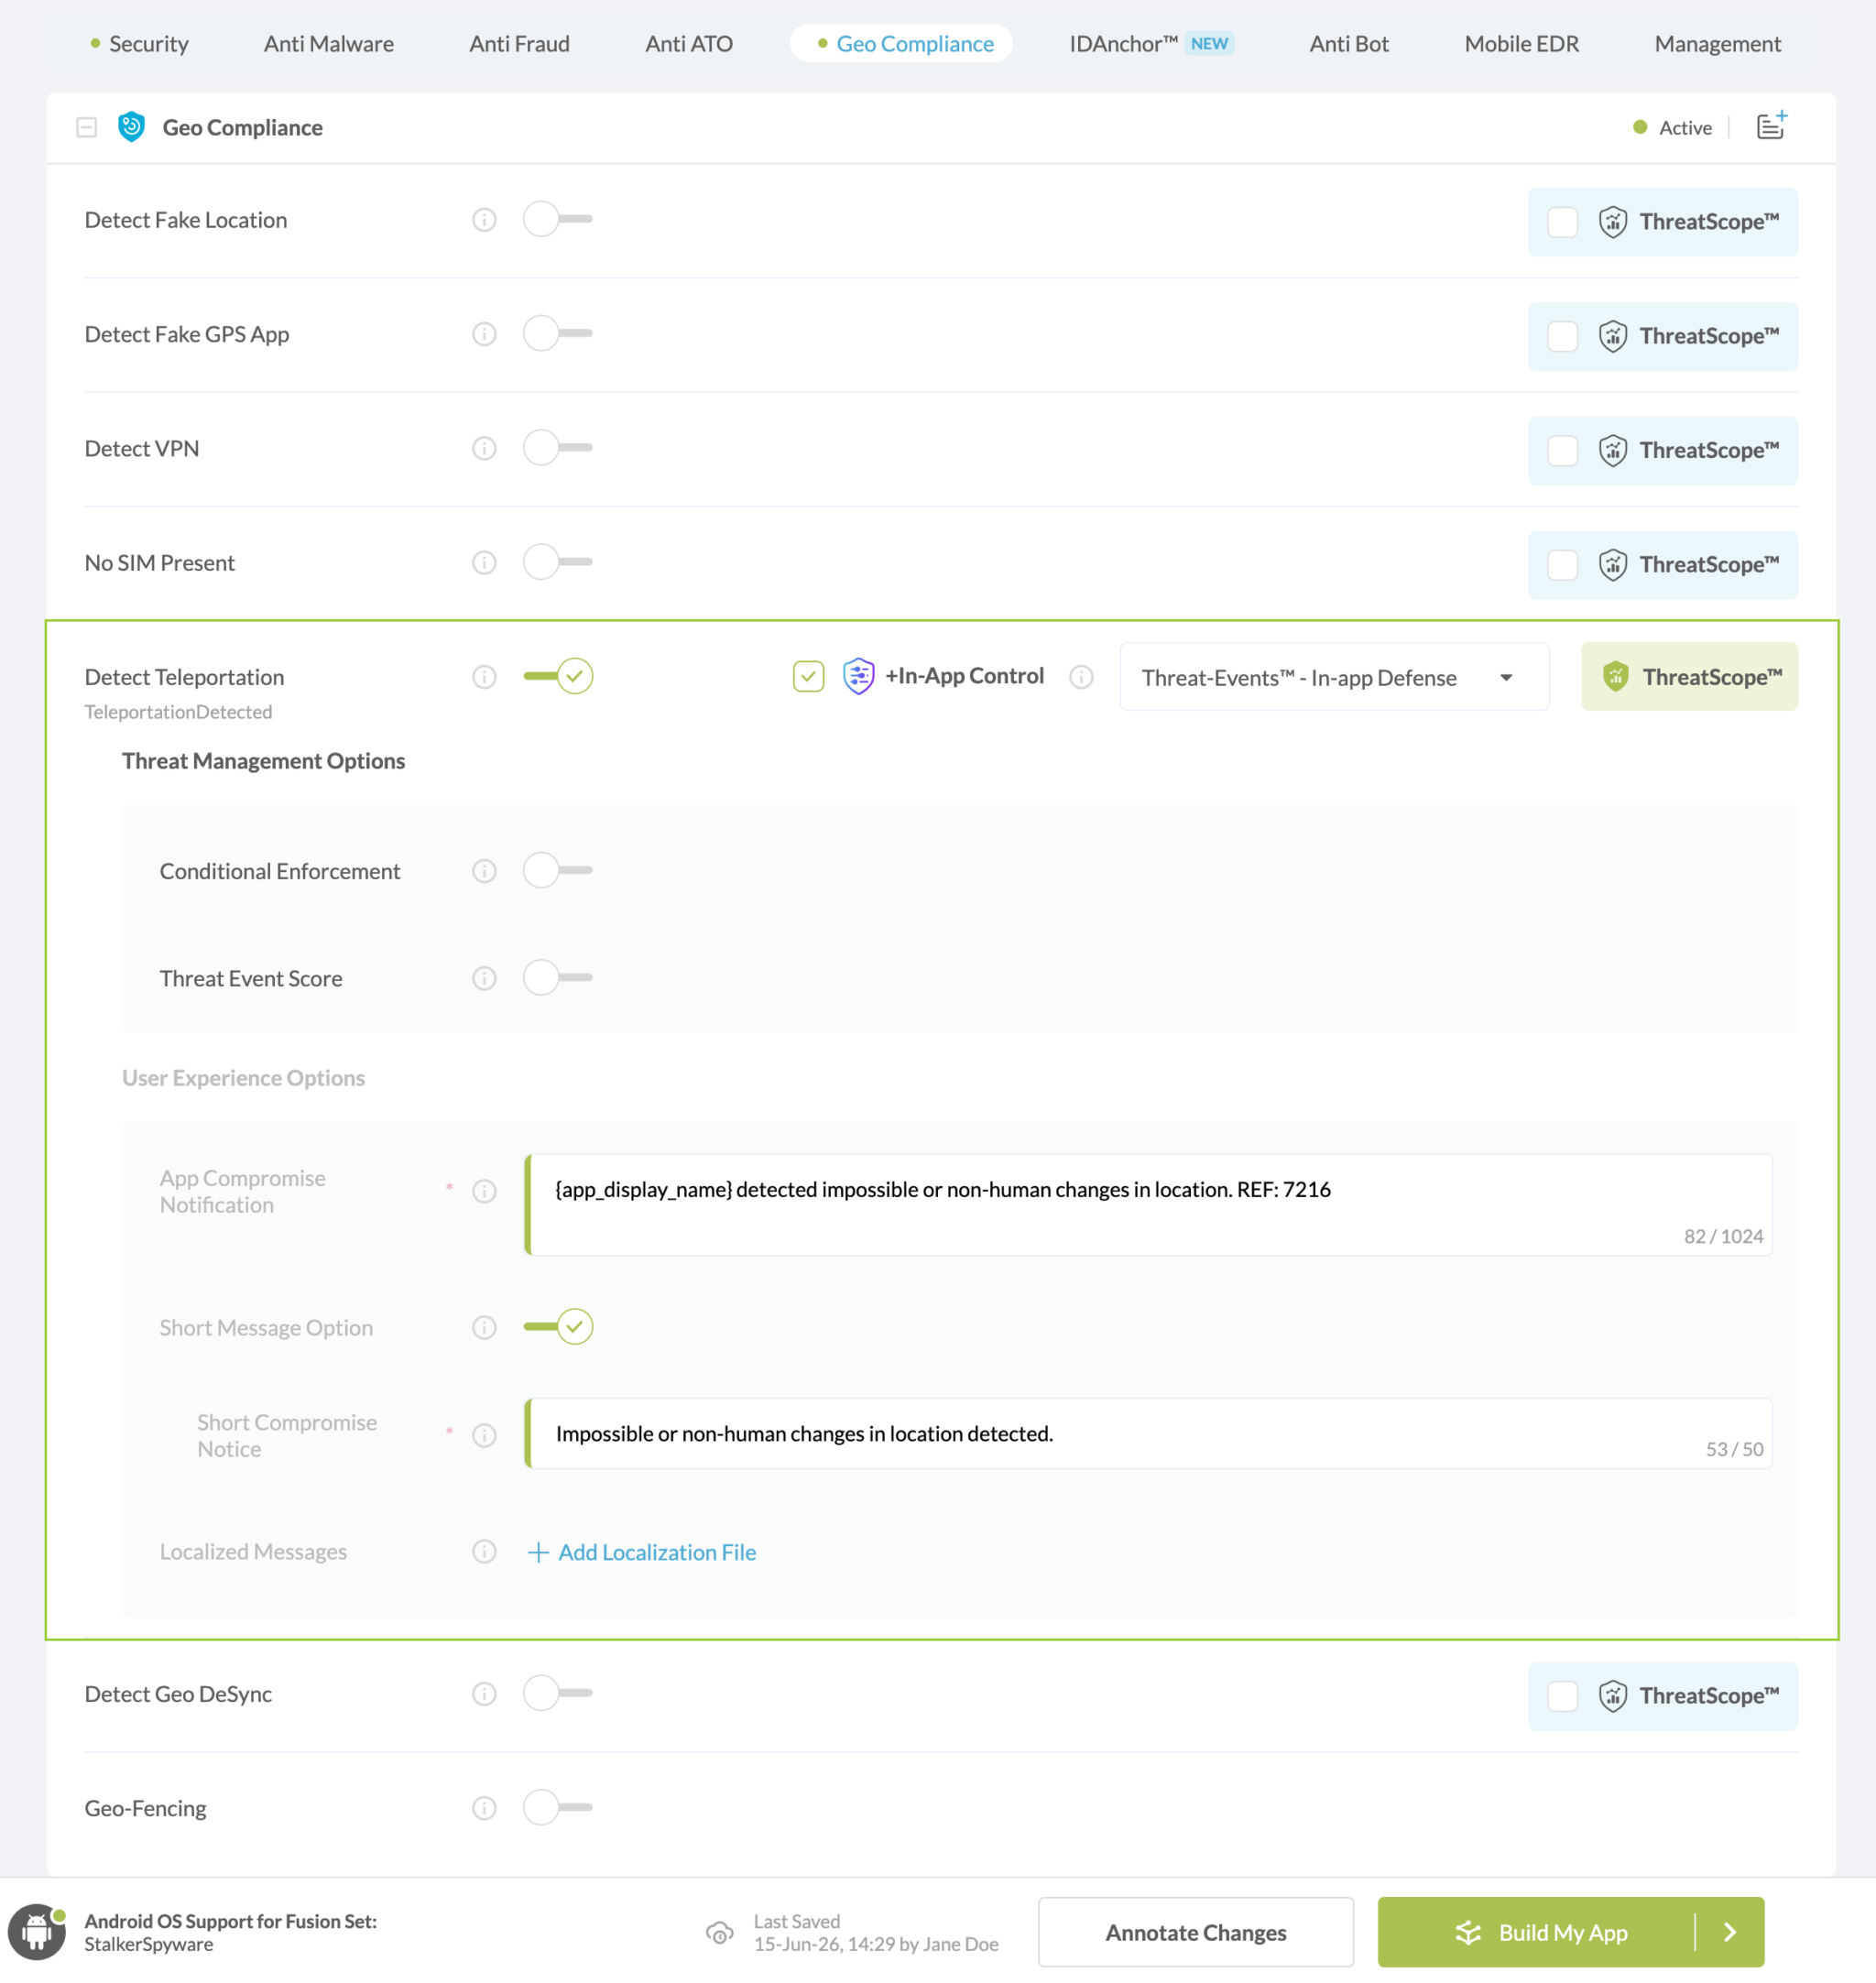
Task: Open info icon for App Compromise Notification
Action: click(x=484, y=1191)
